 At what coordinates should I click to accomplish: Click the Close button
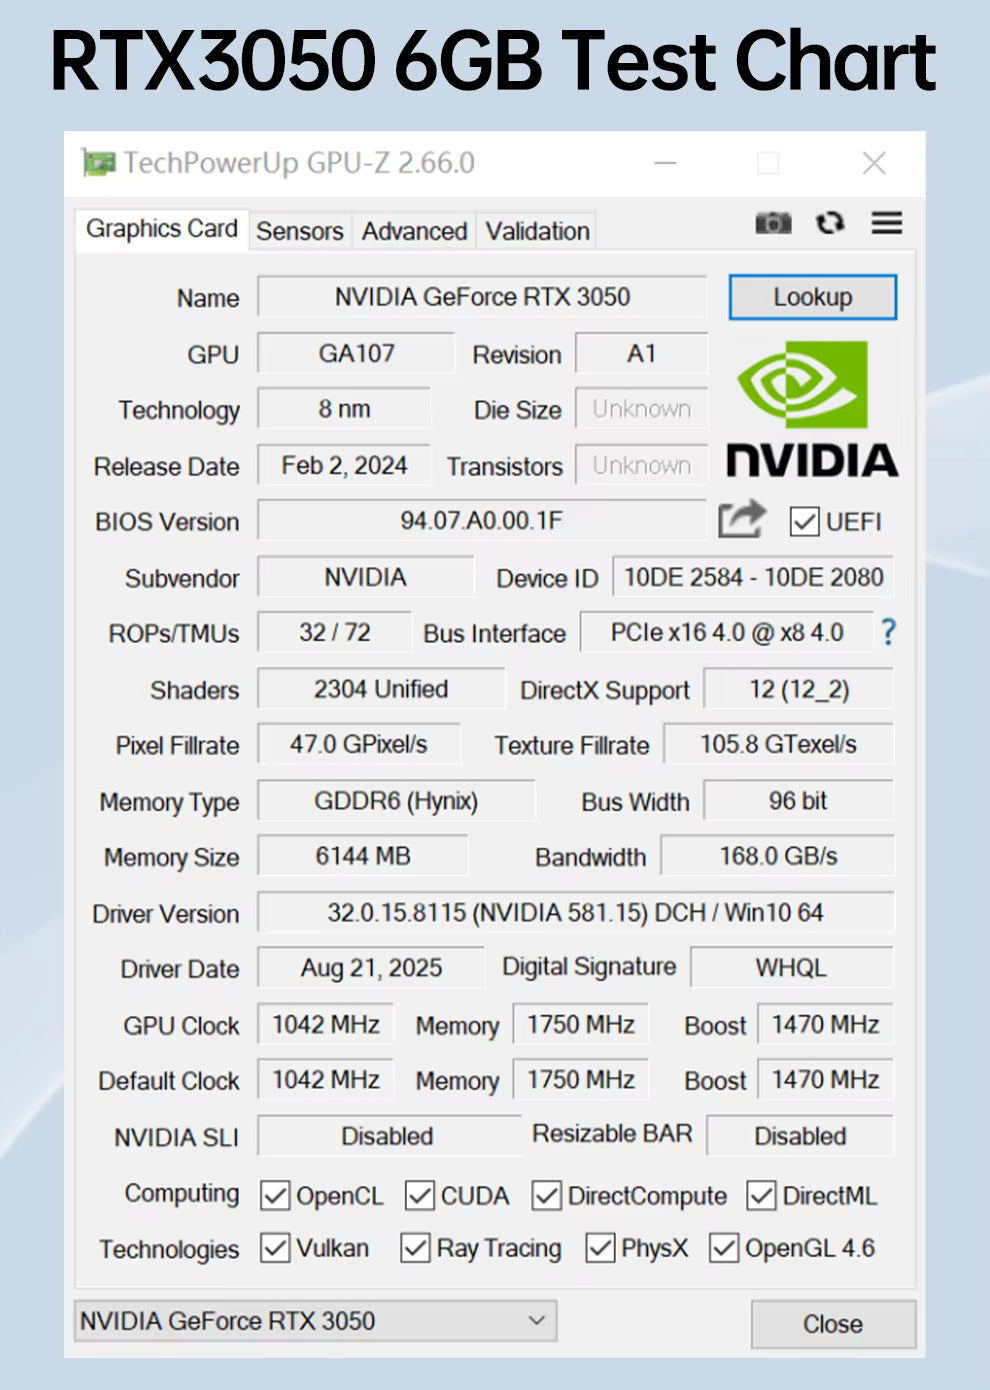(833, 1324)
